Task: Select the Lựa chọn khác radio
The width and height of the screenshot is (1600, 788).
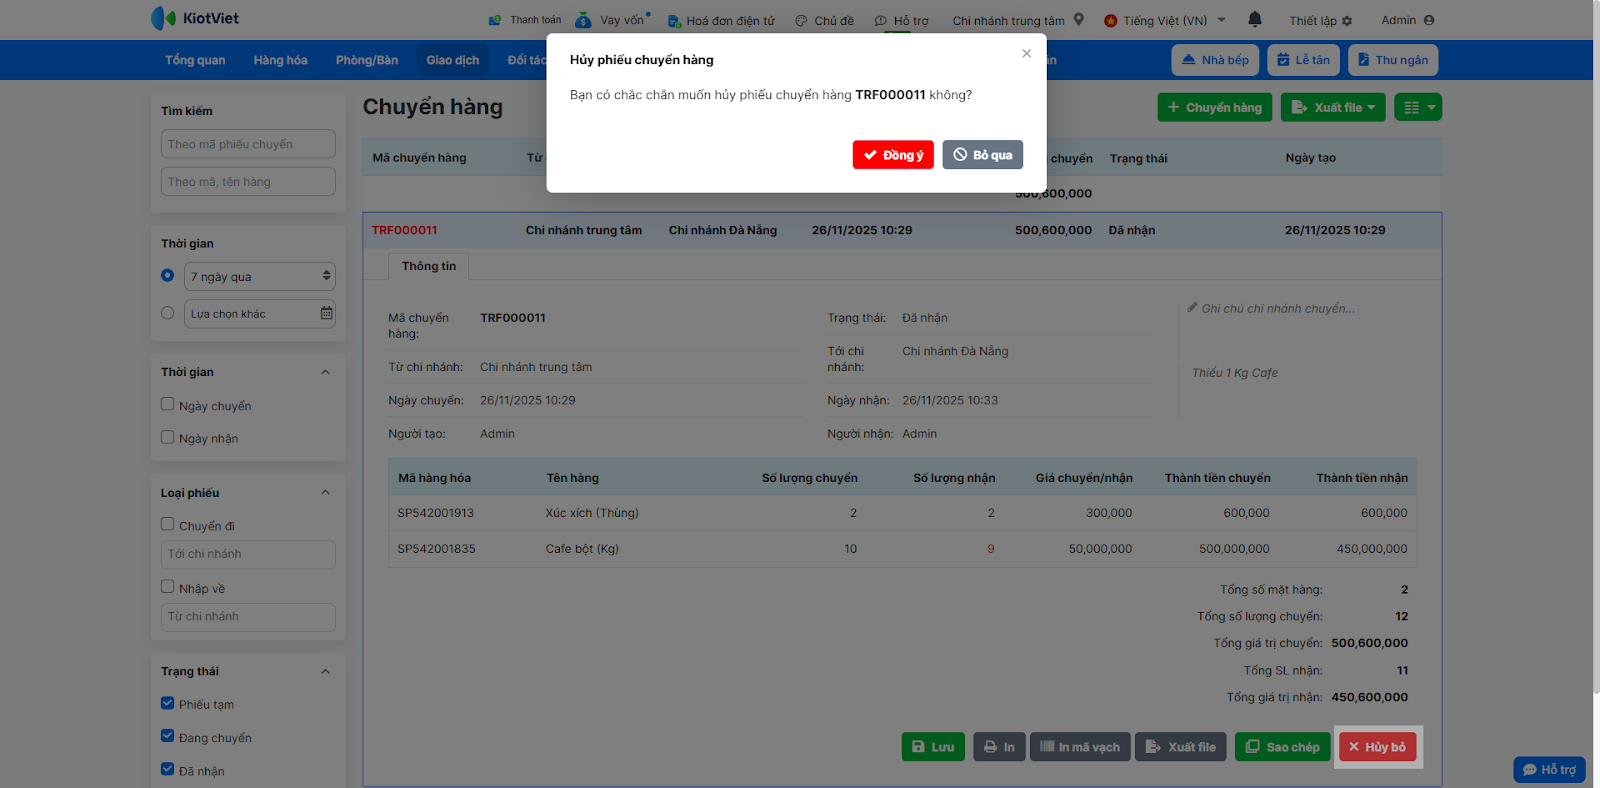Action: point(168,313)
